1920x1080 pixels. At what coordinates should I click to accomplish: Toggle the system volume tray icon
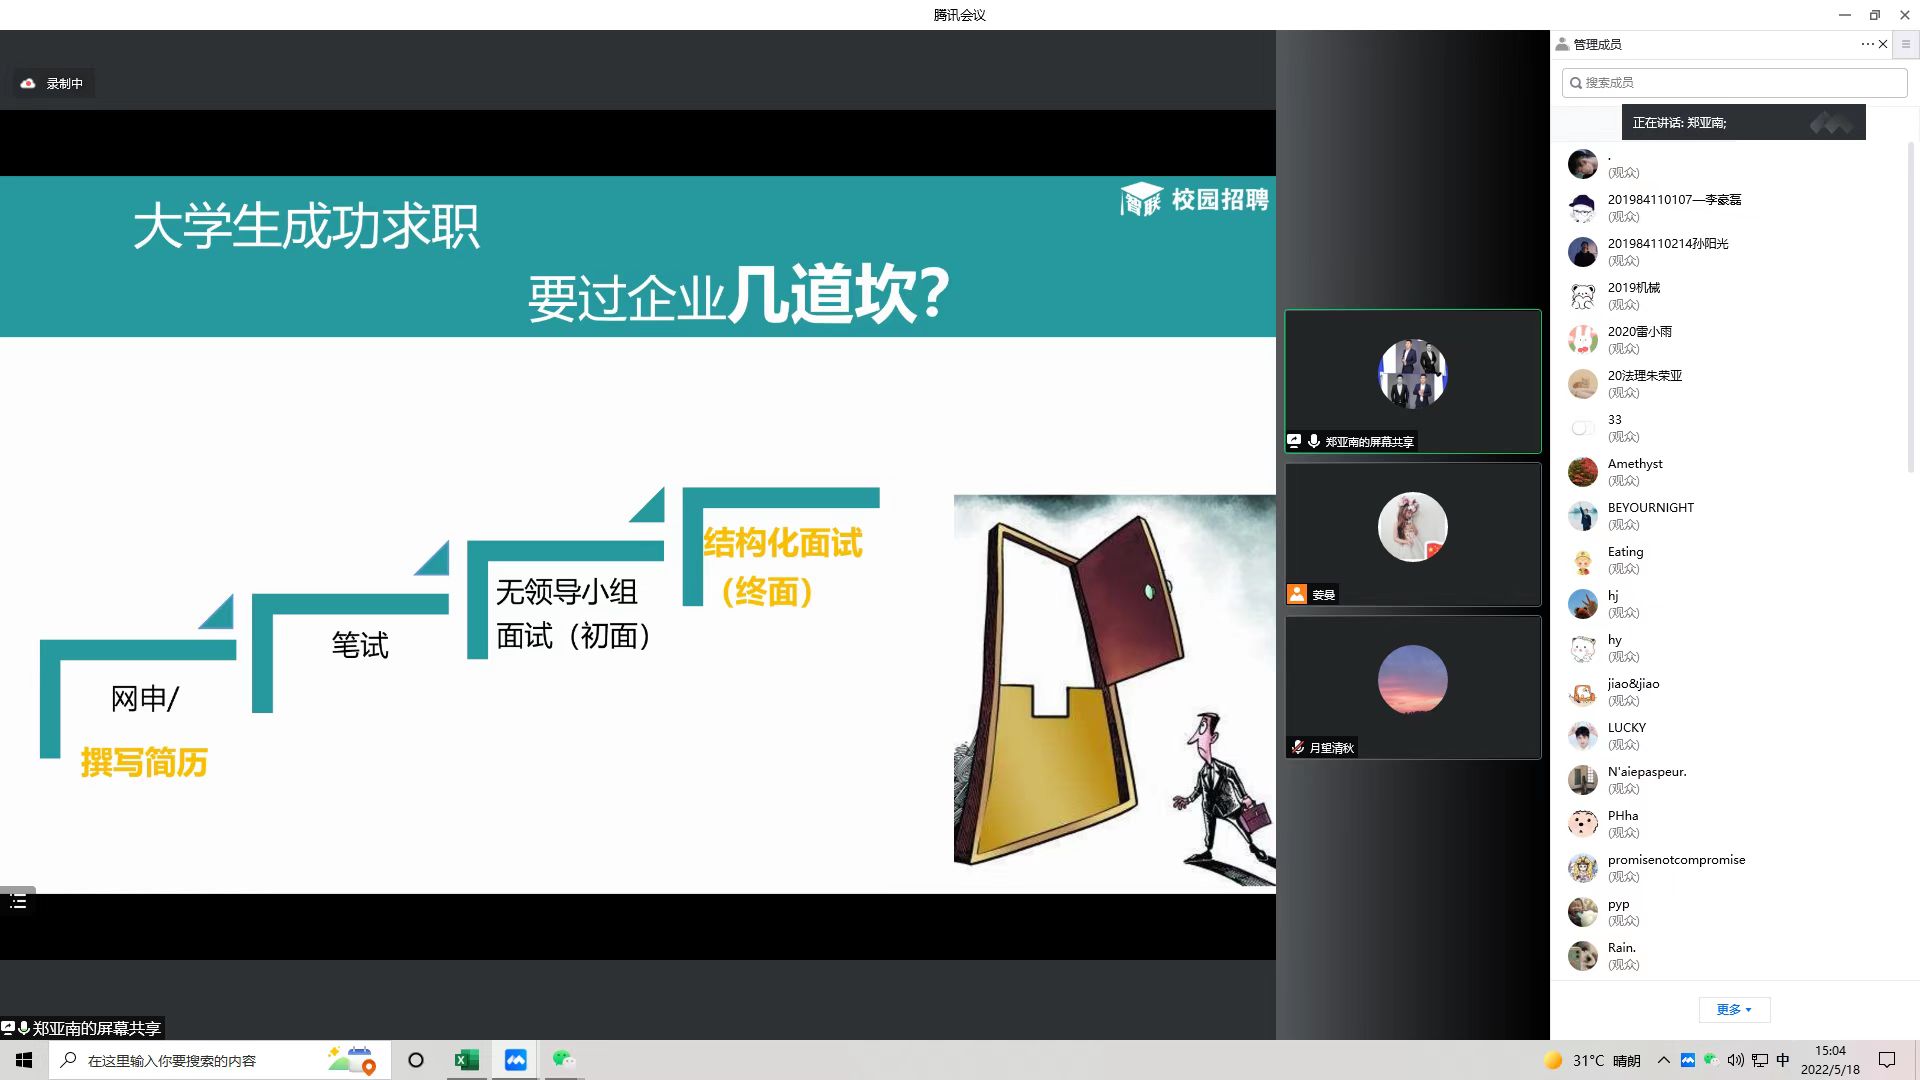click(x=1735, y=1060)
